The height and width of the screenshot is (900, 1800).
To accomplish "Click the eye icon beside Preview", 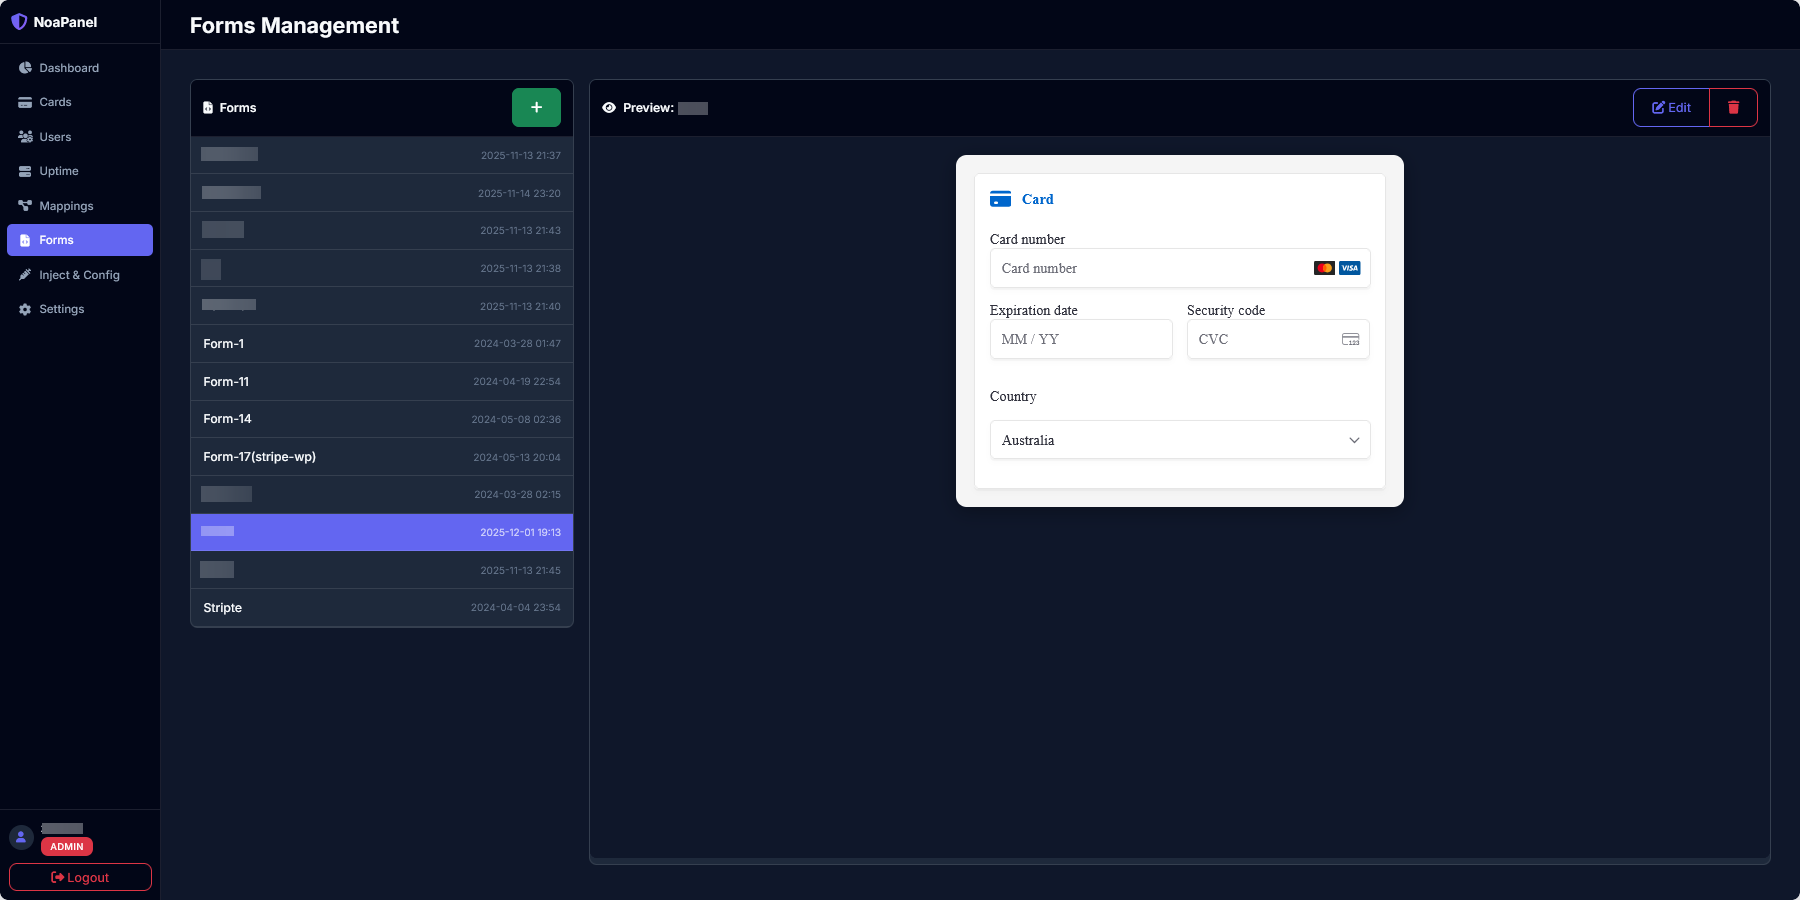I will (x=609, y=108).
